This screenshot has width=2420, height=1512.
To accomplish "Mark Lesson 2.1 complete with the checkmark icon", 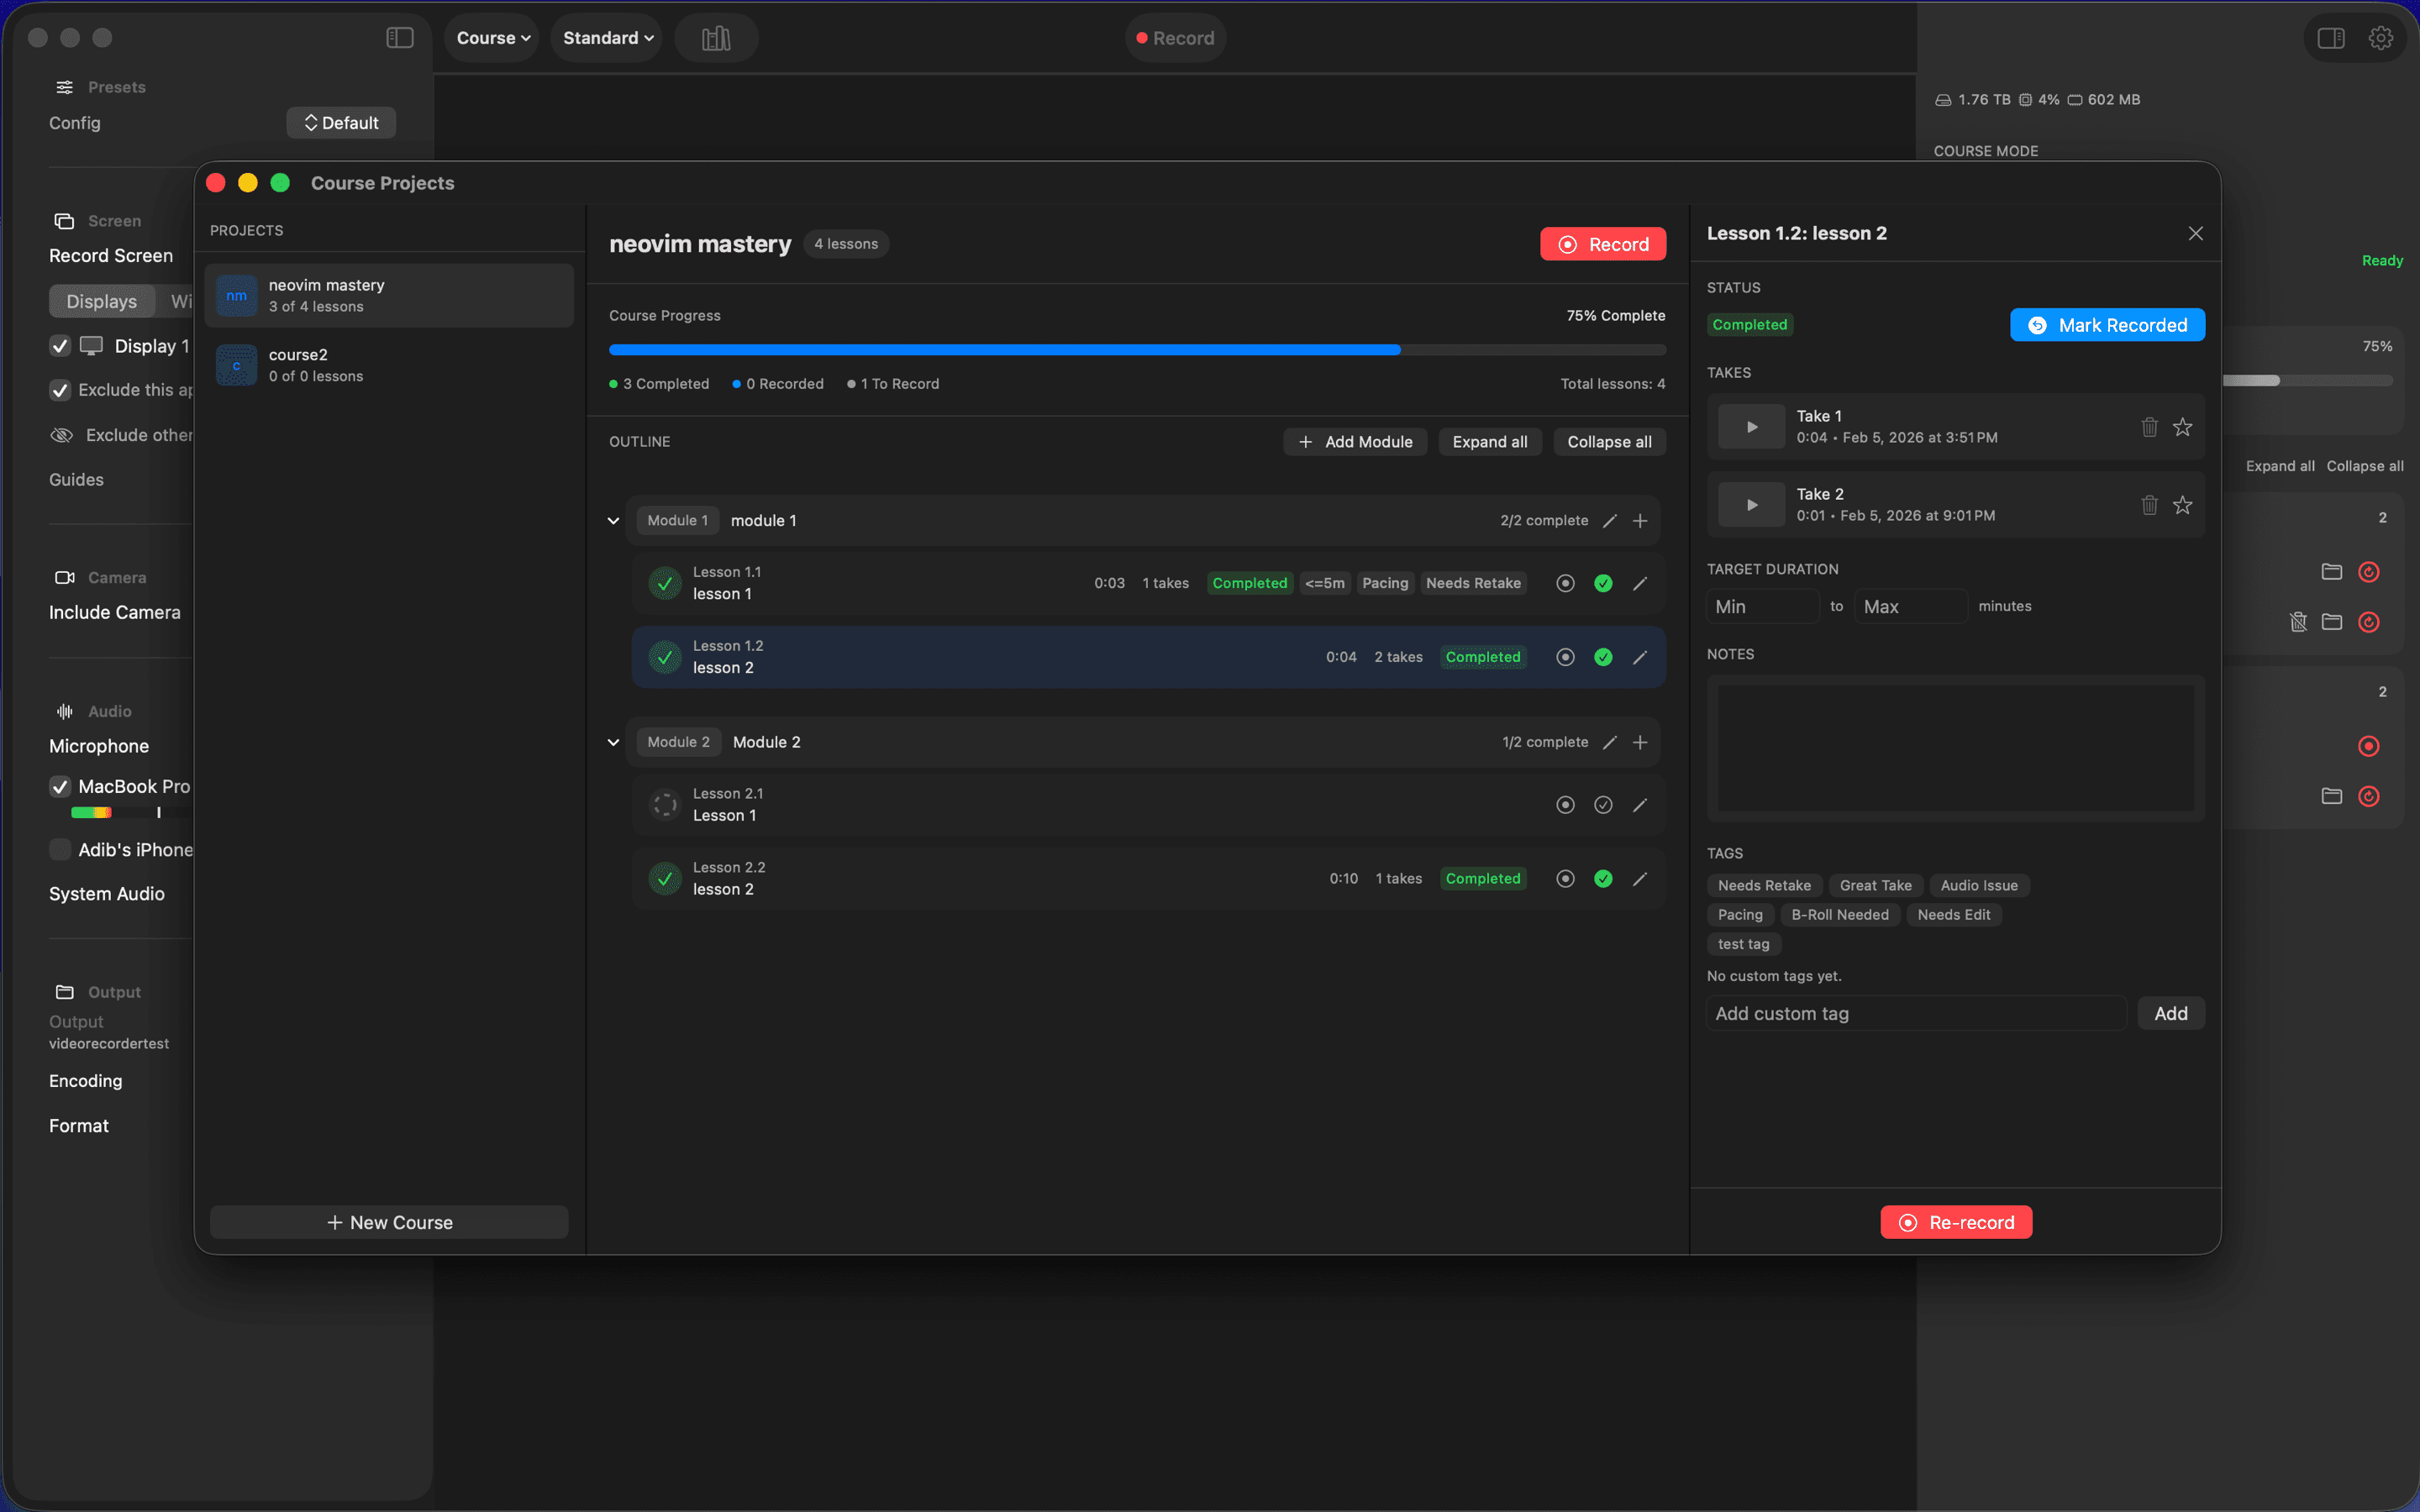I will 1602,805.
